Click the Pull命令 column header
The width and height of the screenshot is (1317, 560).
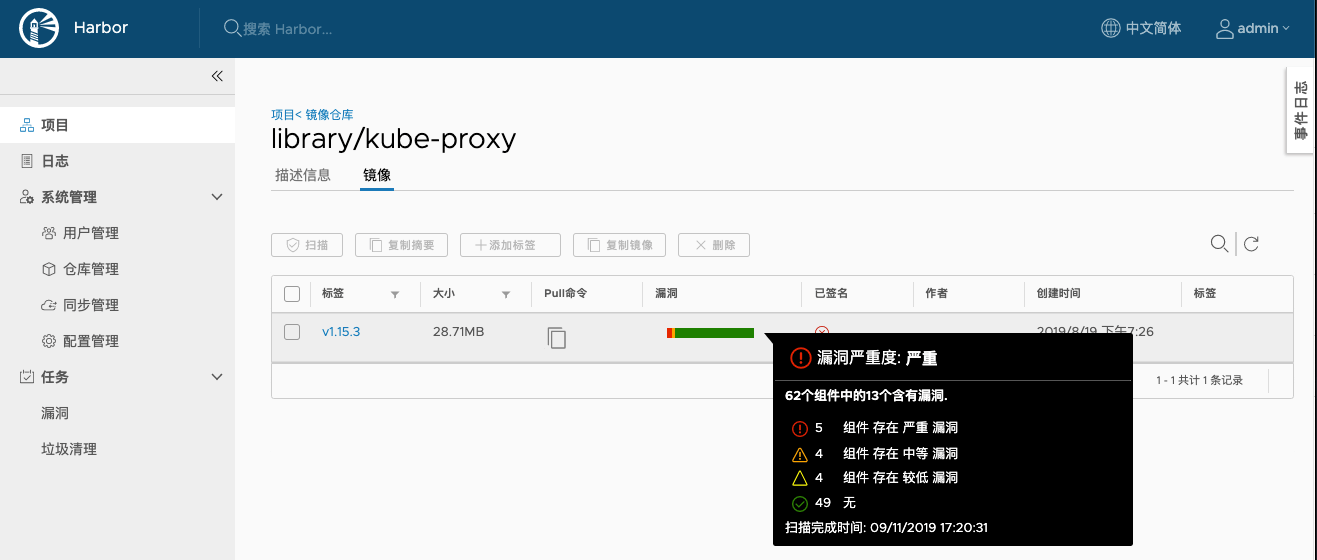pos(565,294)
